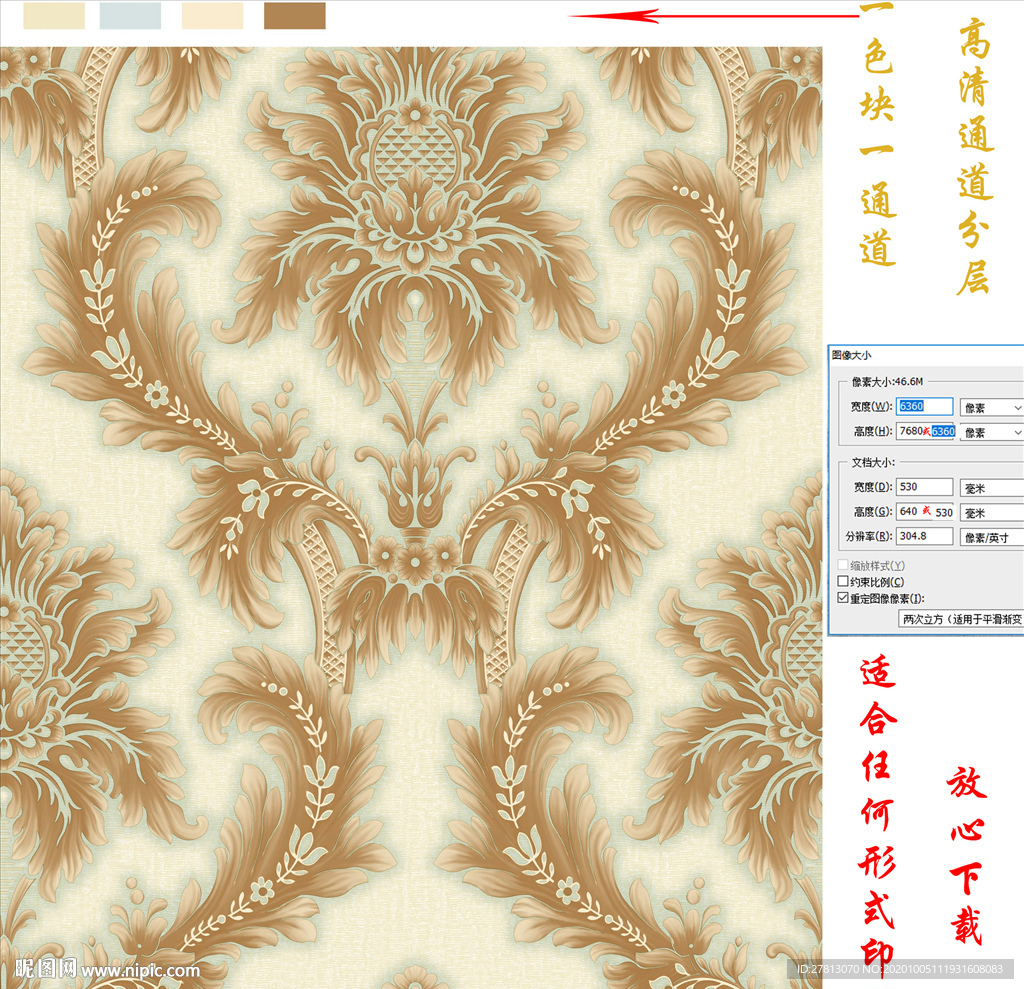Screen dimensions: 1024x989
Task: Click the document width field showing 530
Action: point(924,487)
